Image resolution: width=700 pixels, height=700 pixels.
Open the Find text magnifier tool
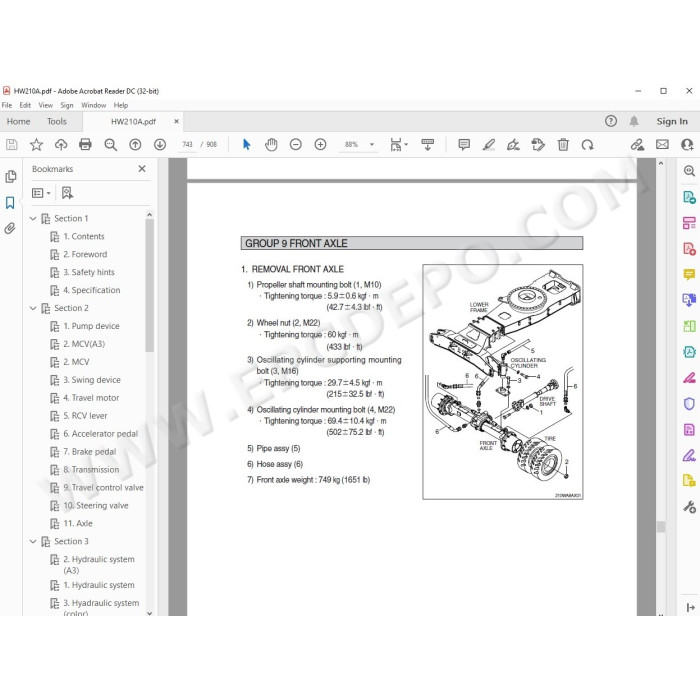[x=110, y=145]
